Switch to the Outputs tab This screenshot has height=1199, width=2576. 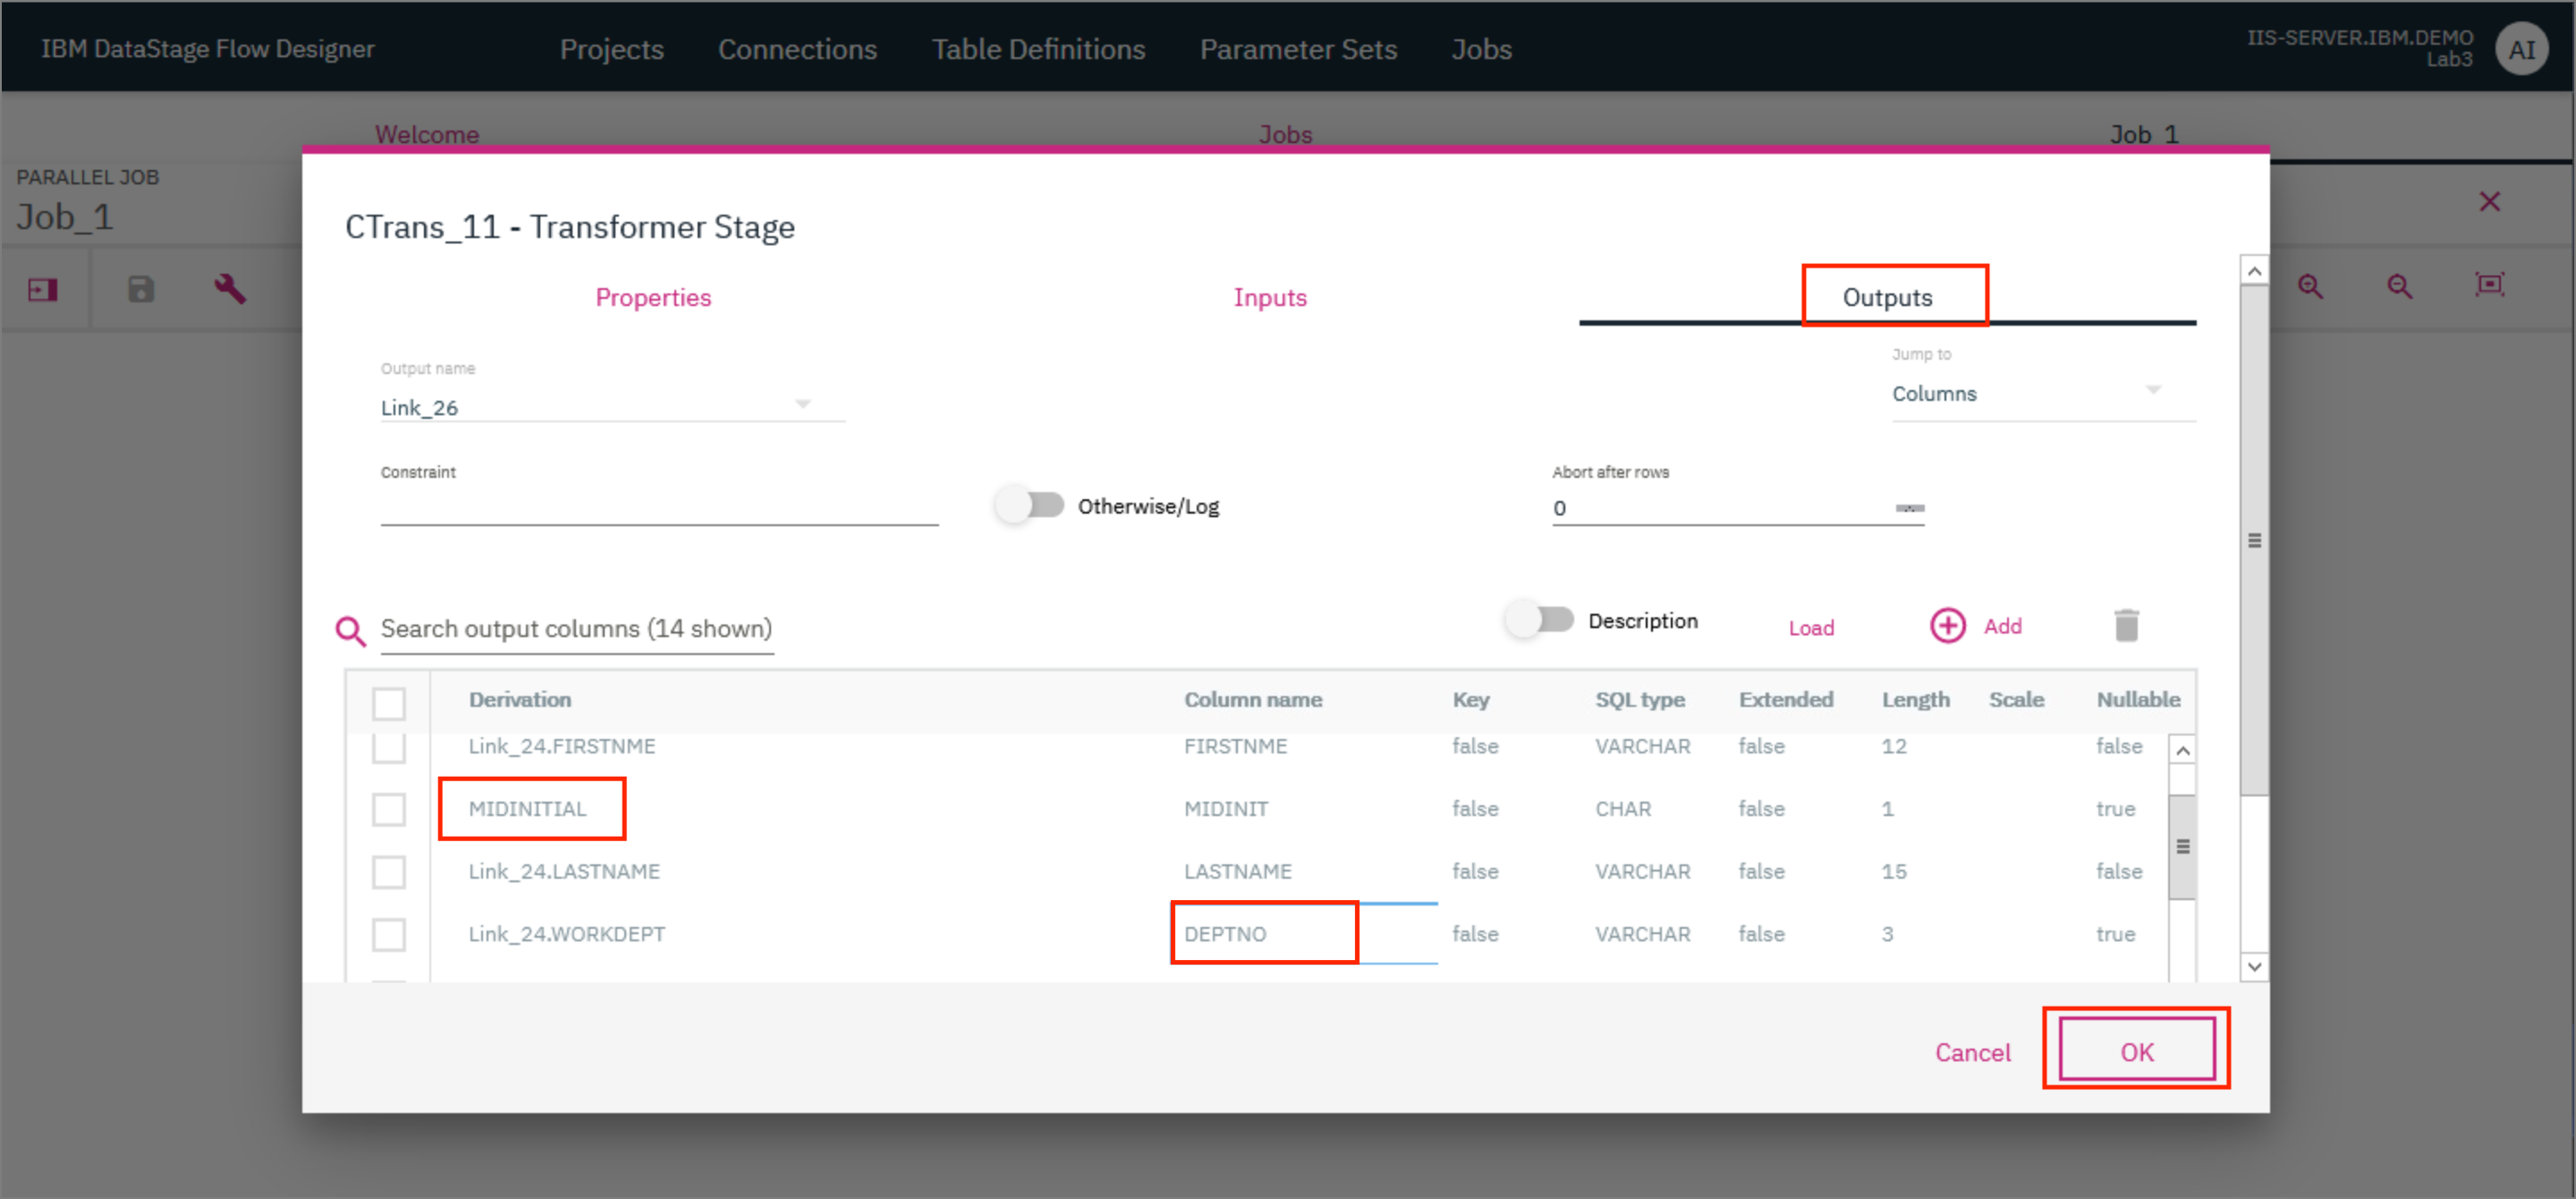1887,298
